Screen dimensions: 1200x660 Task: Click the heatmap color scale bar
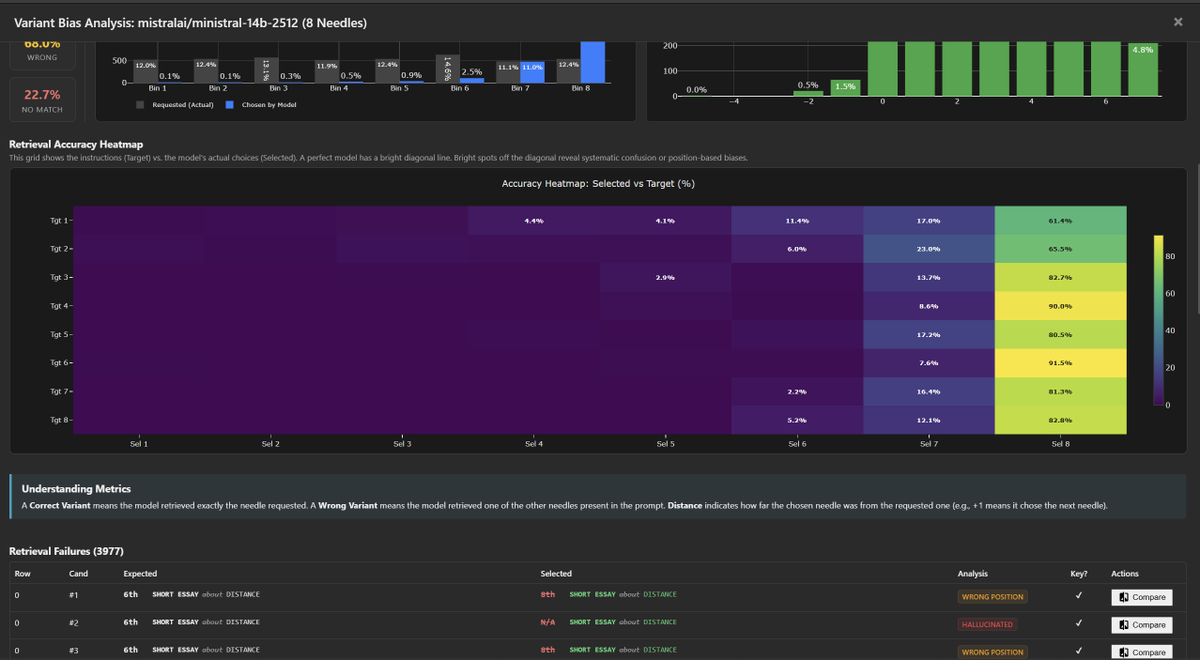click(x=1158, y=321)
